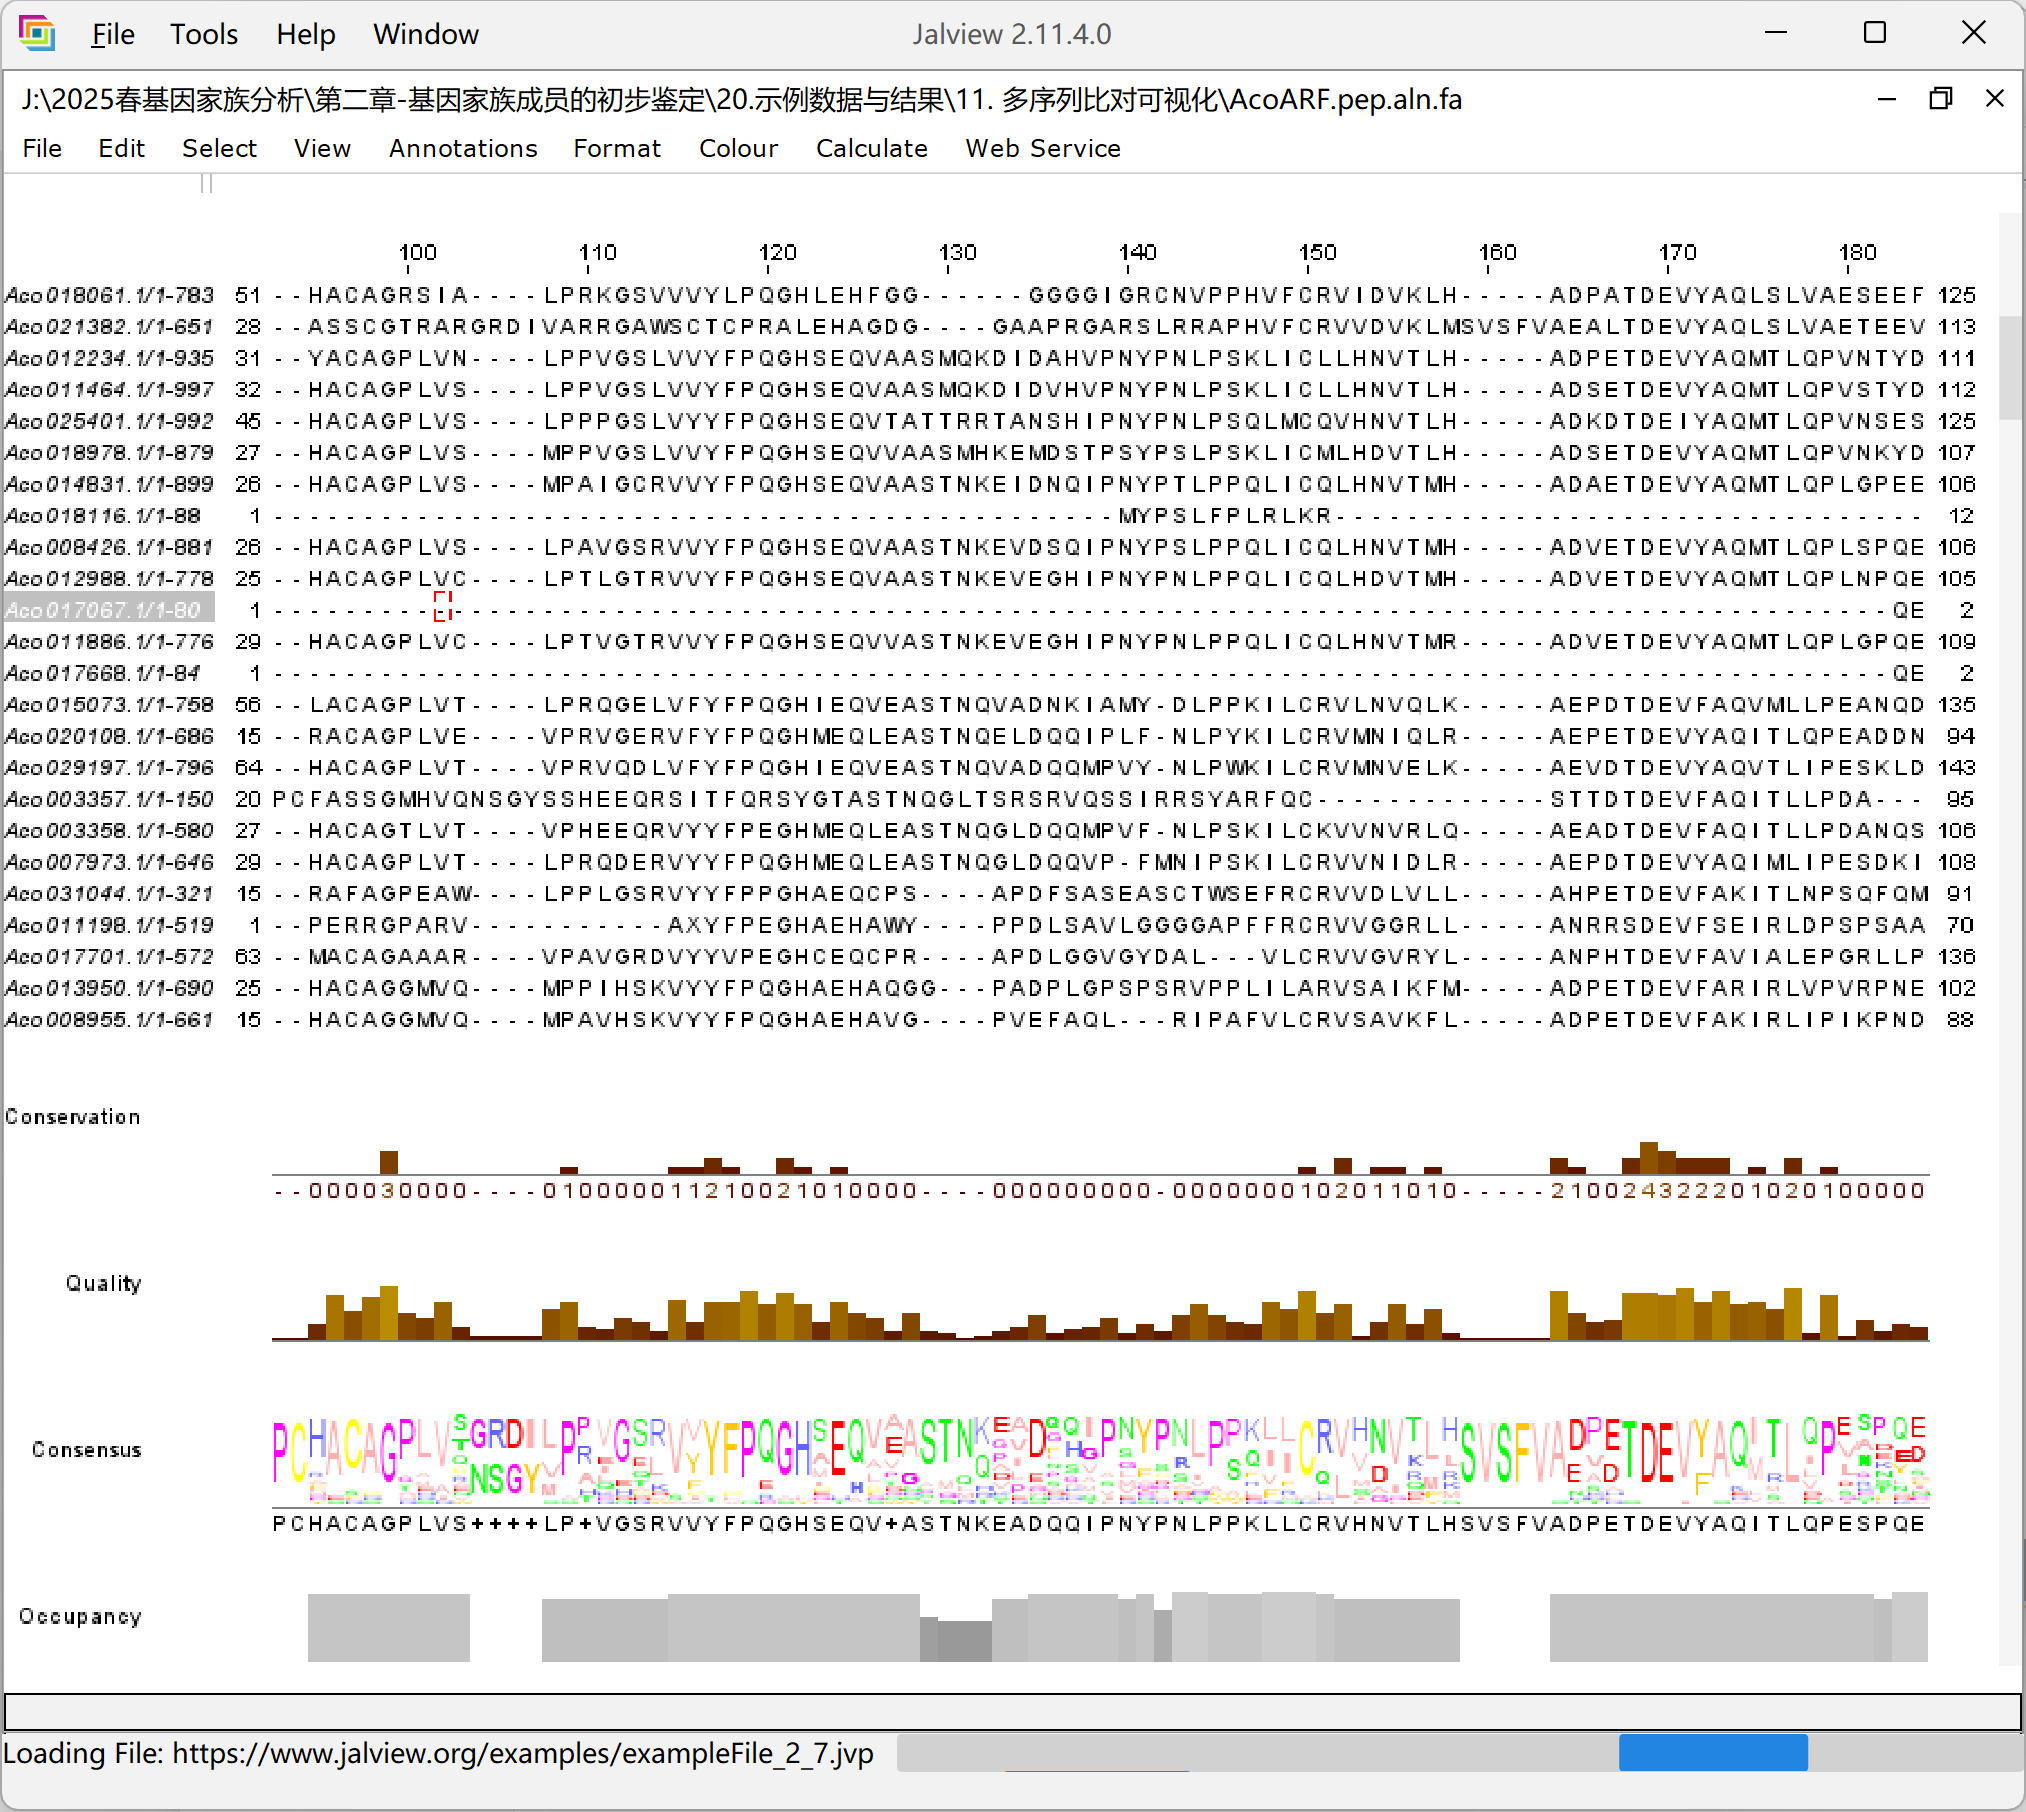Close the AcoARF alignment inner window

tap(1994, 99)
